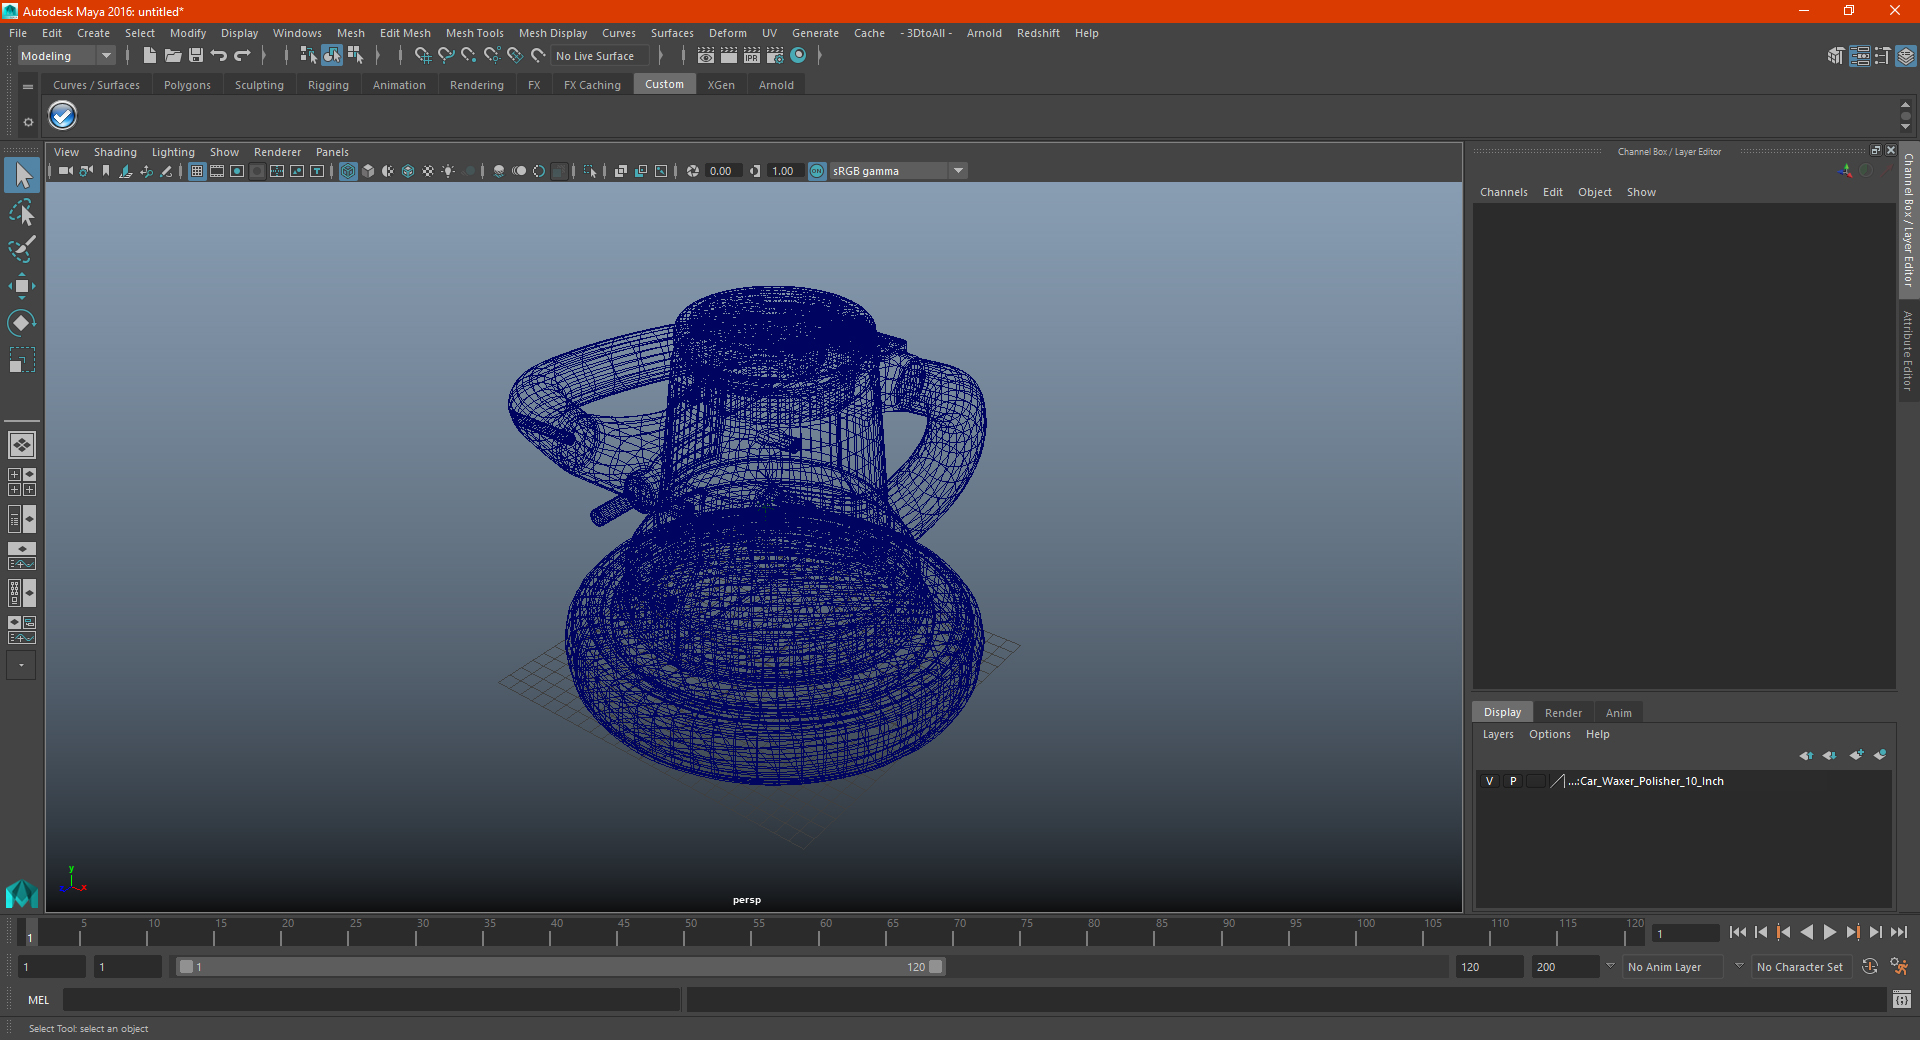Open the Modeling menu set dropdown
Screen dimensions: 1920x1040
pyautogui.click(x=66, y=56)
